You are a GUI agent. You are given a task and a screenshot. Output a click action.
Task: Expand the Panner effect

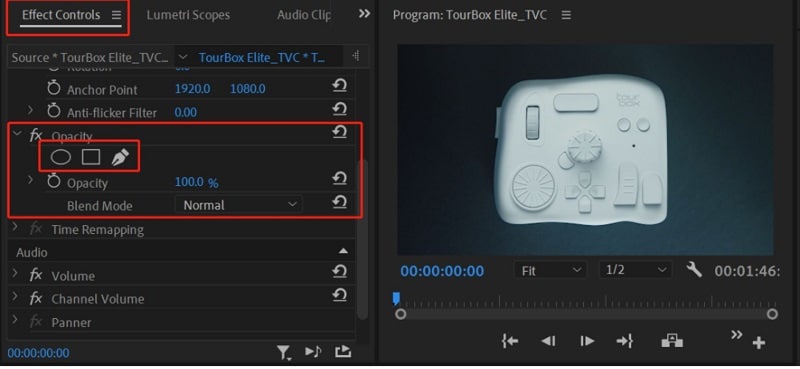(x=15, y=320)
